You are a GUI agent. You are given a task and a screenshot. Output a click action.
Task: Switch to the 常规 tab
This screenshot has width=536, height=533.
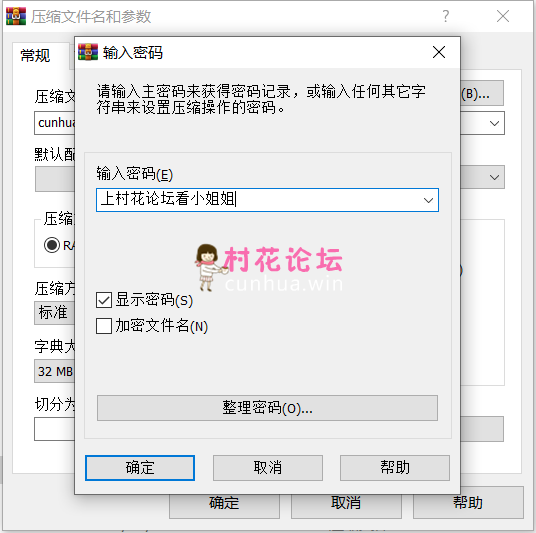click(x=35, y=55)
